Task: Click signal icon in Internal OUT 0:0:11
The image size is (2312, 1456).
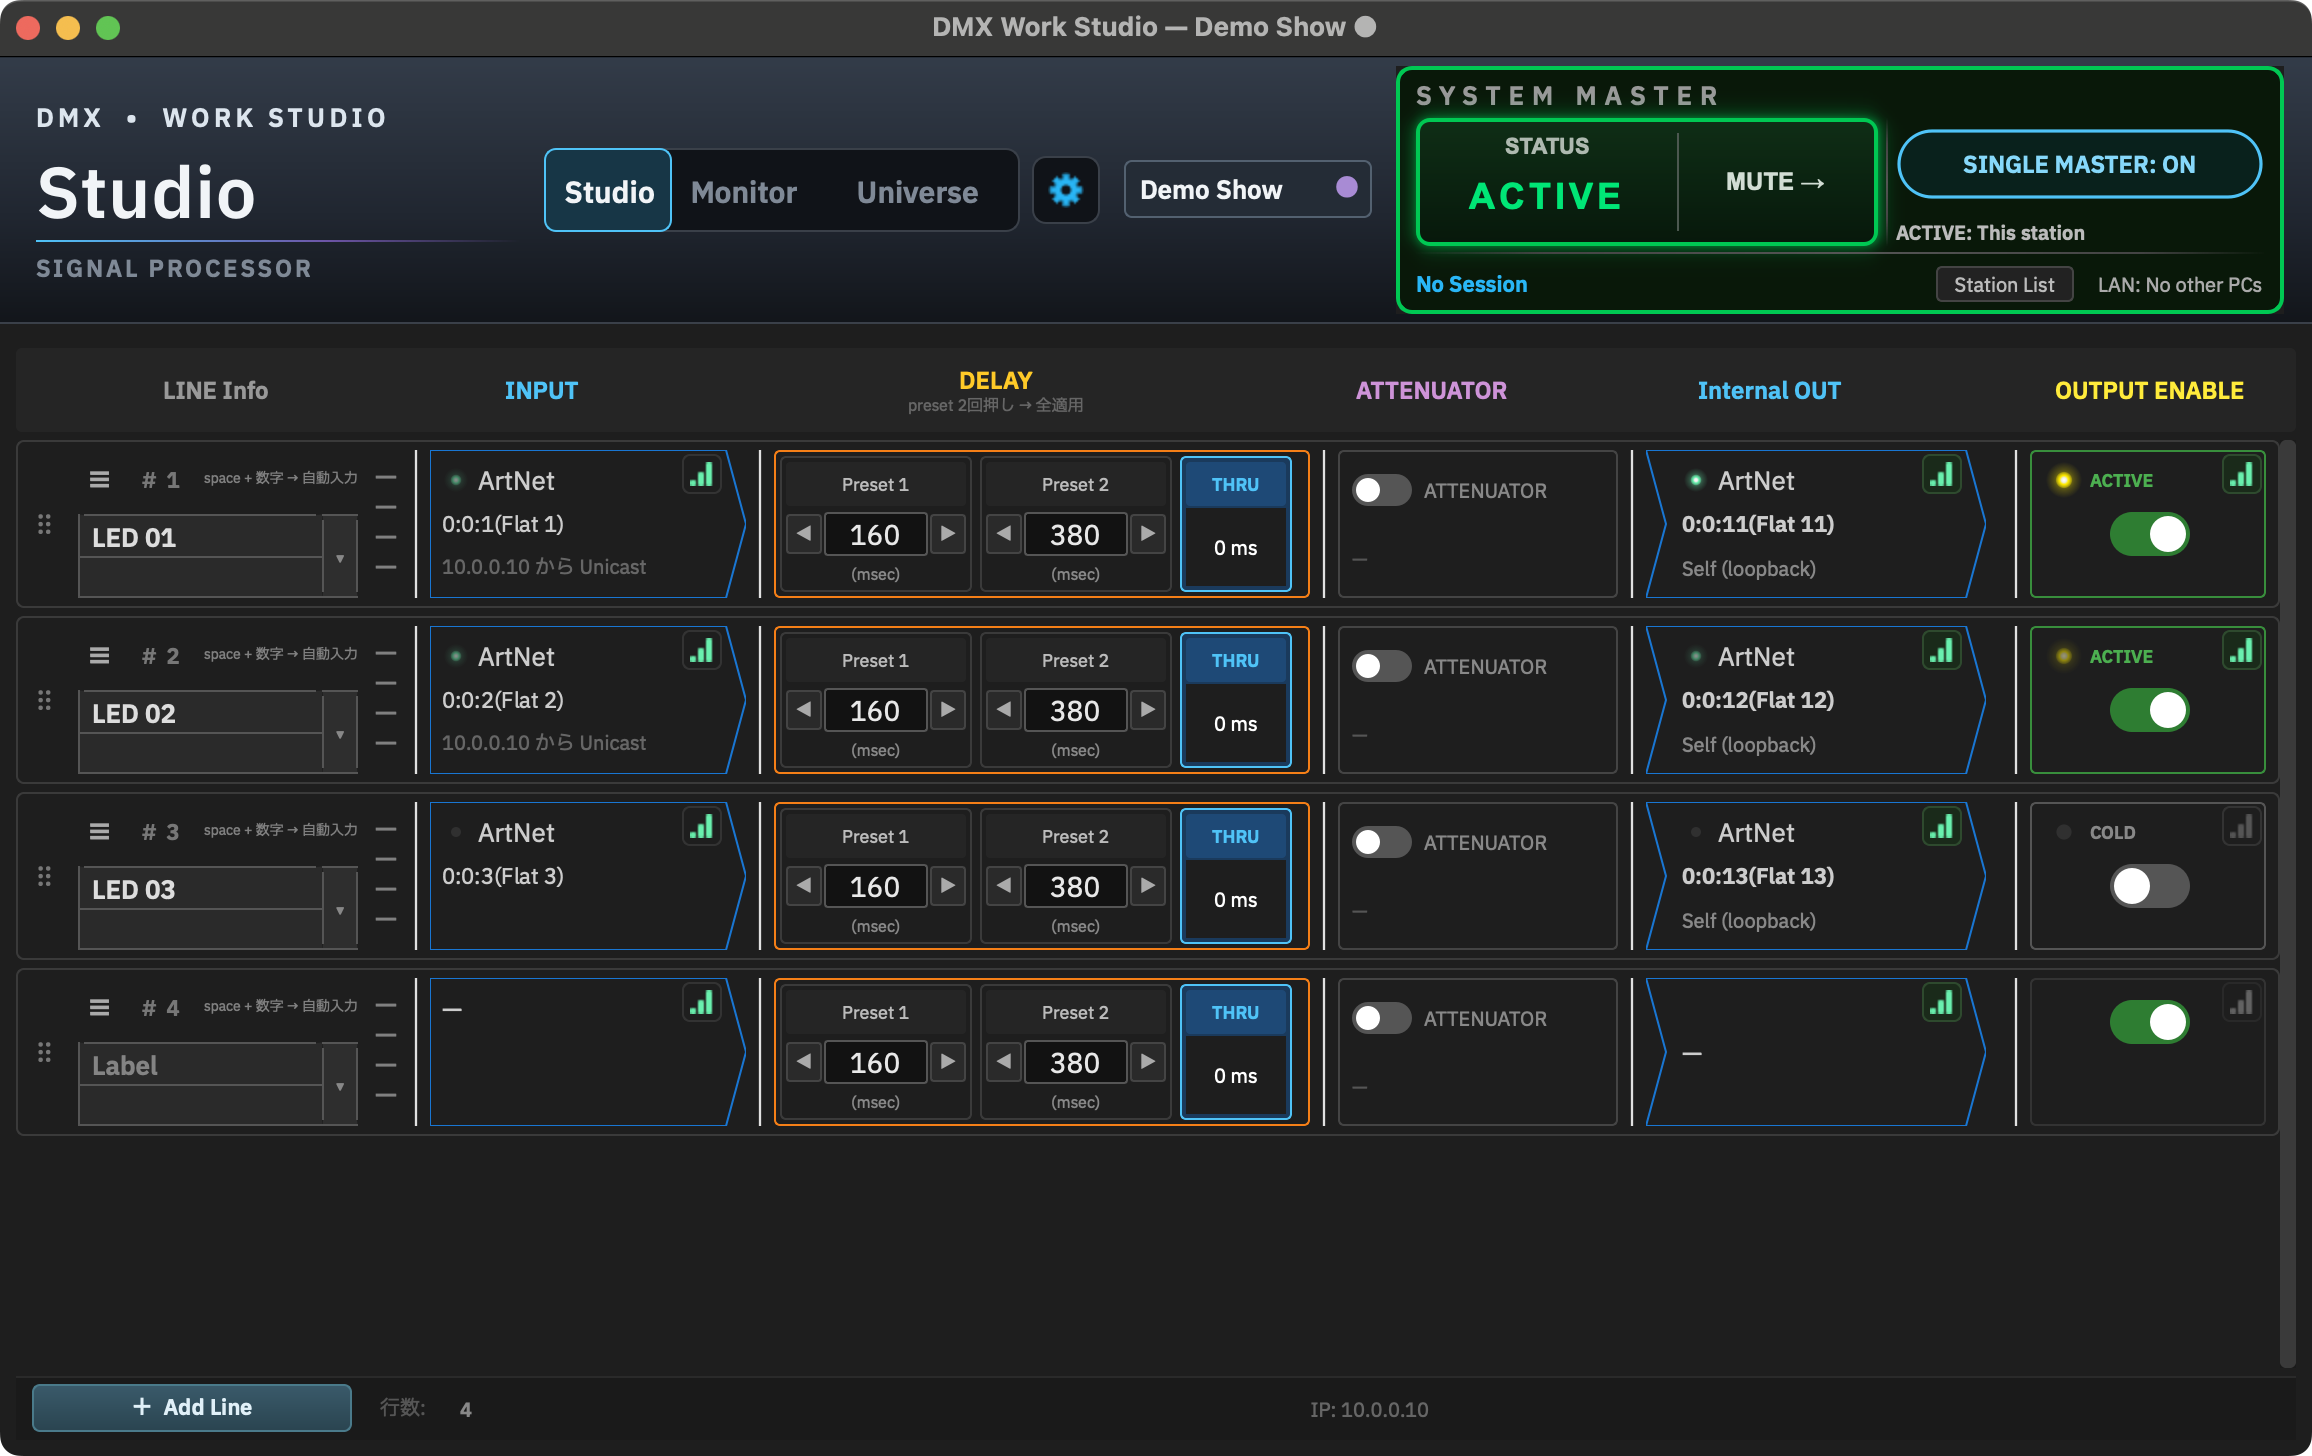Action: pyautogui.click(x=1942, y=475)
